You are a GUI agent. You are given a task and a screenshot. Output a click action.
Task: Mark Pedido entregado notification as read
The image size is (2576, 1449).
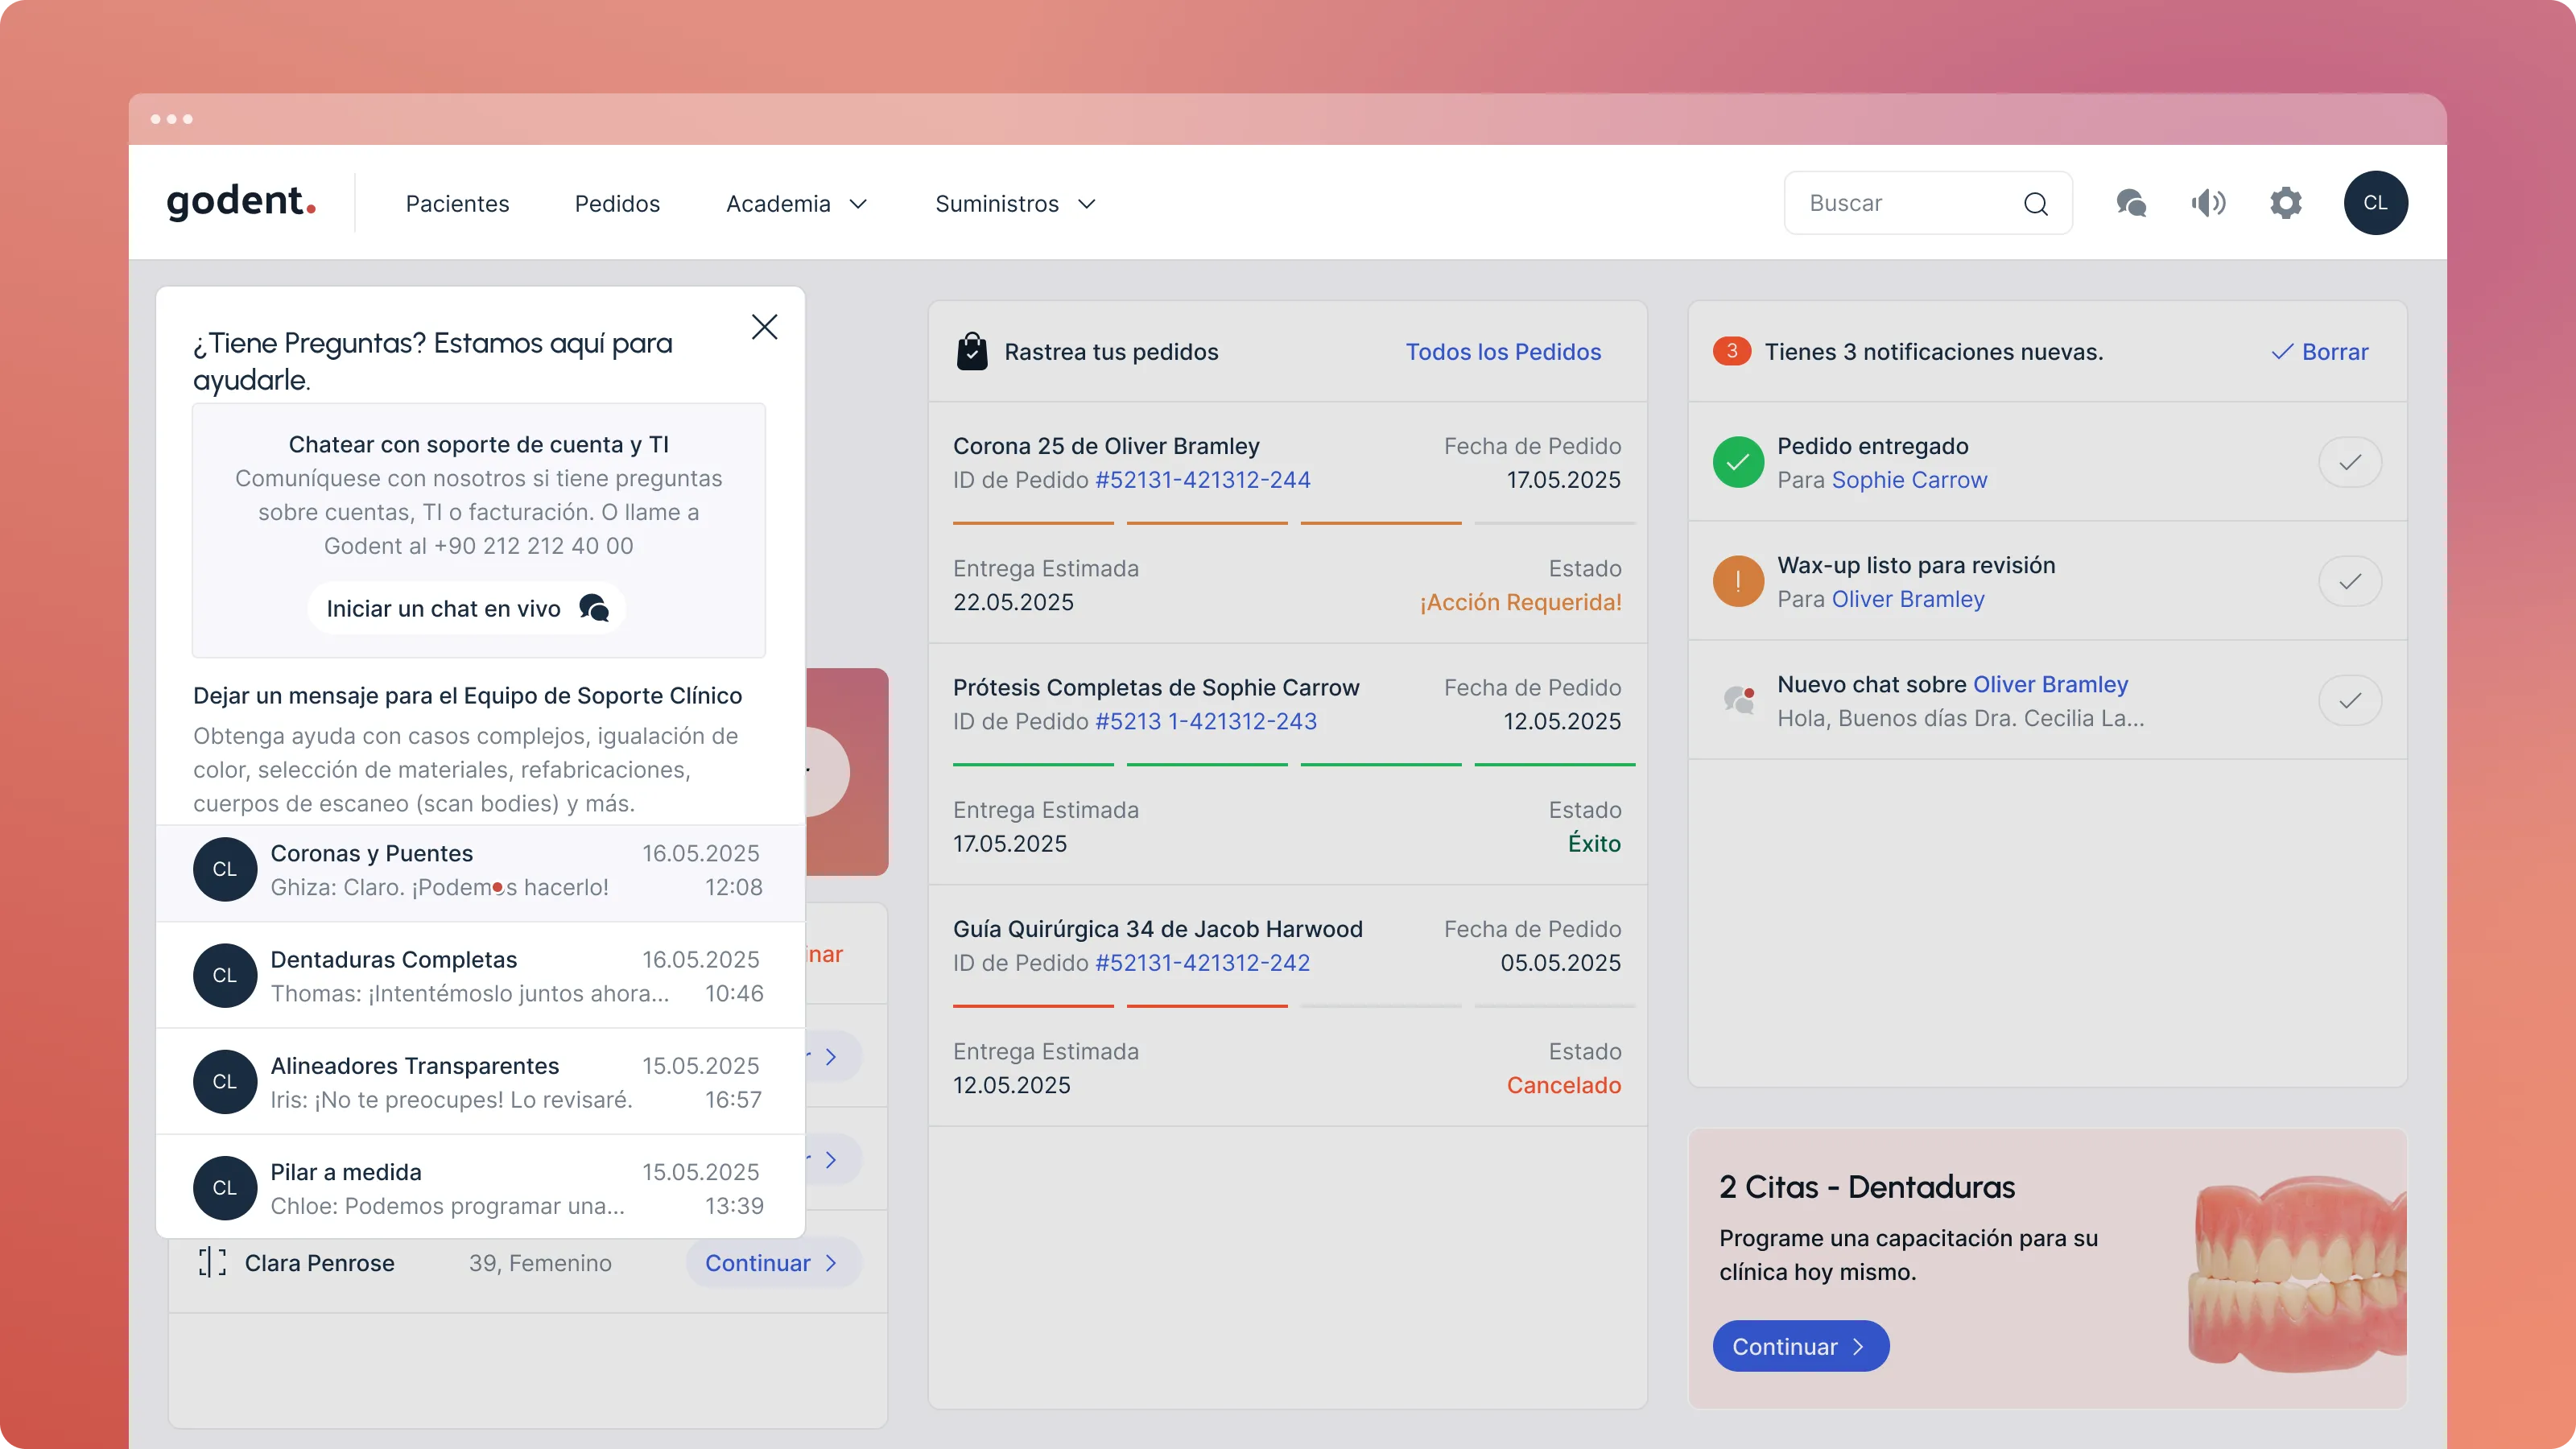[x=2349, y=462]
